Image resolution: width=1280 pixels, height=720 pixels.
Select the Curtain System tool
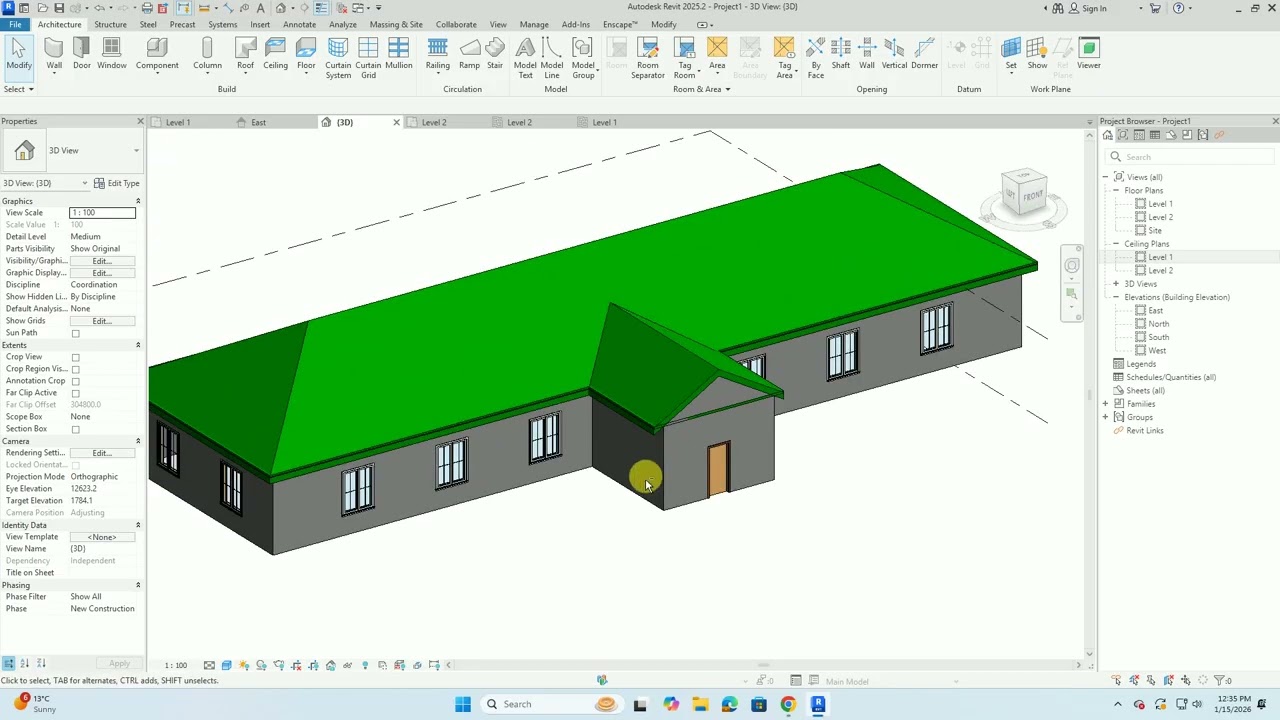click(x=338, y=58)
